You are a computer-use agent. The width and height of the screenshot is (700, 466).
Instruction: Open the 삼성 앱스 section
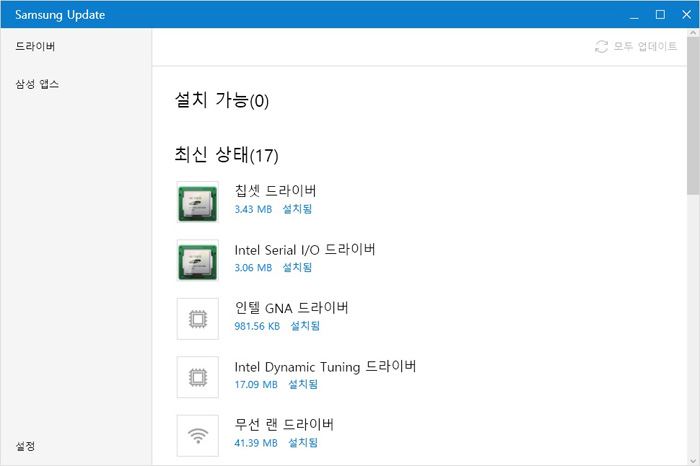pyautogui.click(x=37, y=84)
